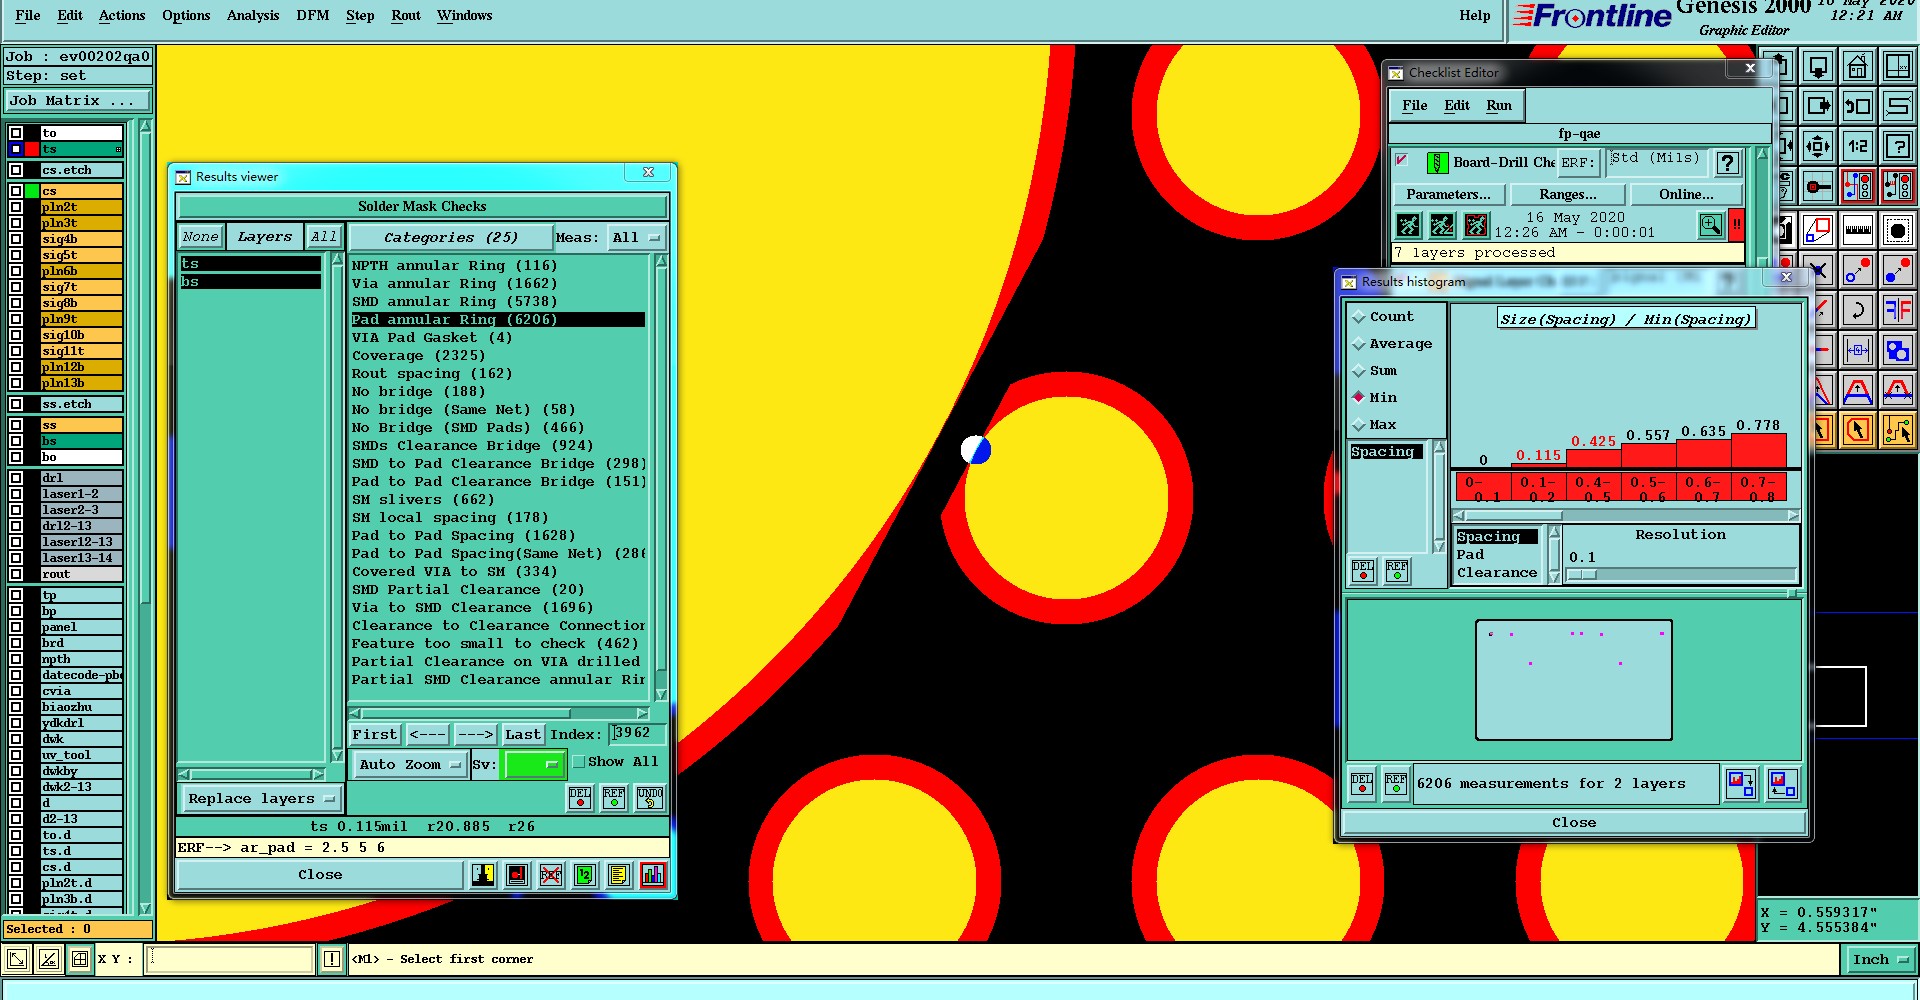Viewport: 1920px width, 1000px height.
Task: Click the Last button in Results viewer
Action: click(x=523, y=735)
